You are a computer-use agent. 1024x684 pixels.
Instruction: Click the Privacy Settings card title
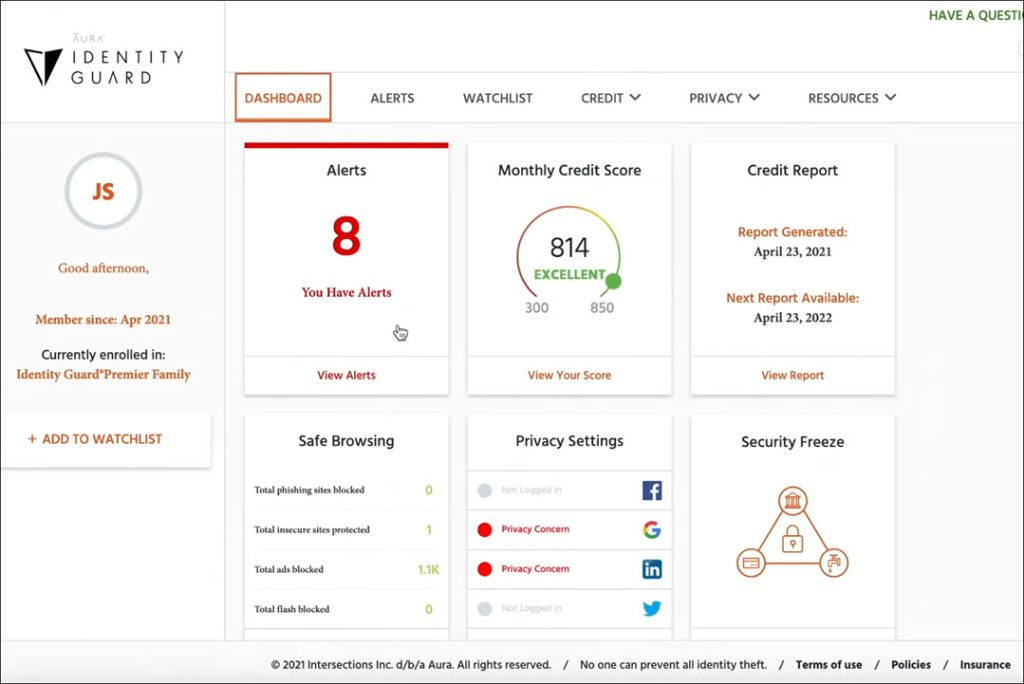point(569,441)
